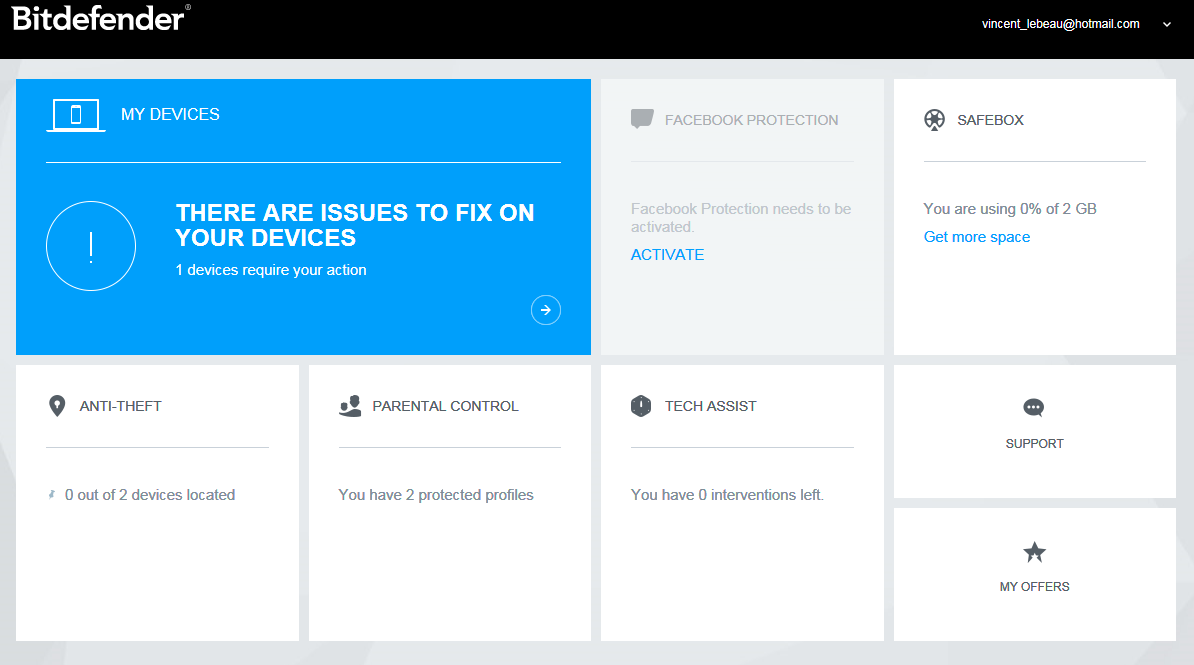Click '1 devices require your action' text
Viewport: 1194px width, 665px height.
pos(271,270)
